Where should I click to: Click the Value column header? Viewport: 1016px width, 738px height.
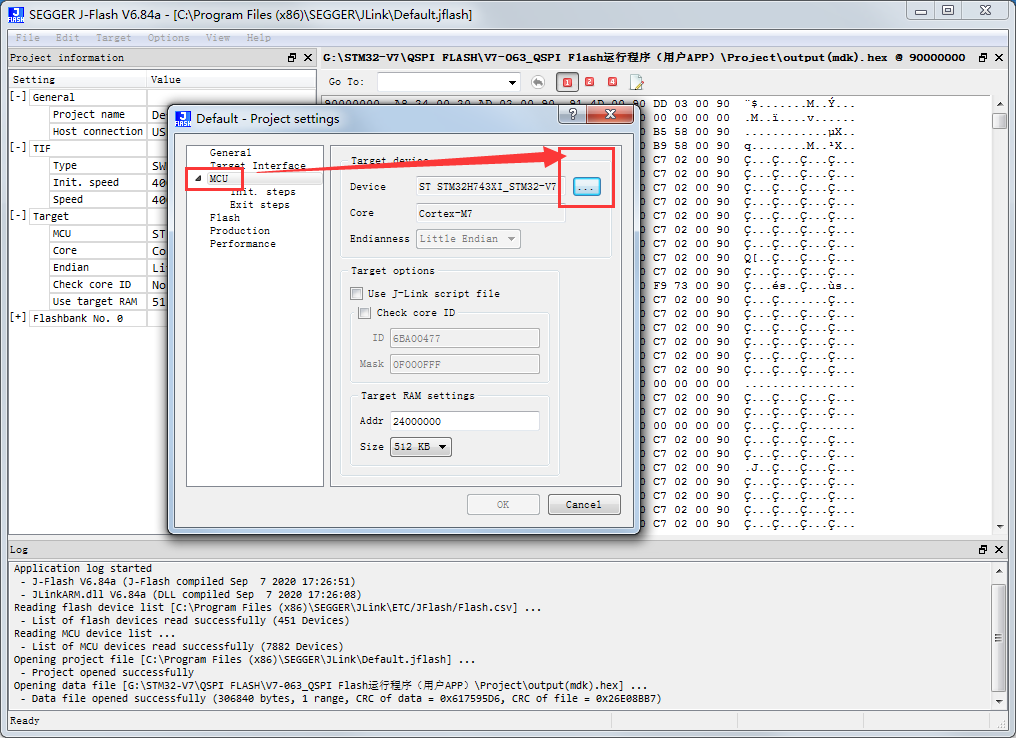231,80
